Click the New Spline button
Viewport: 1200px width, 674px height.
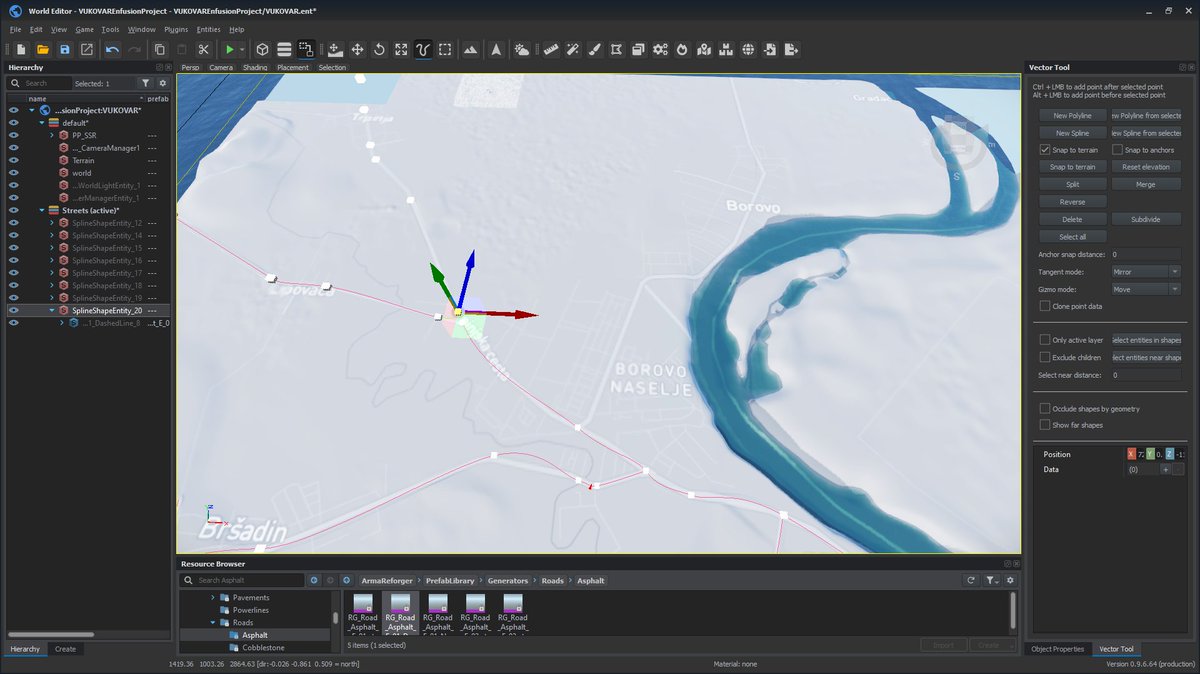[x=1072, y=133]
